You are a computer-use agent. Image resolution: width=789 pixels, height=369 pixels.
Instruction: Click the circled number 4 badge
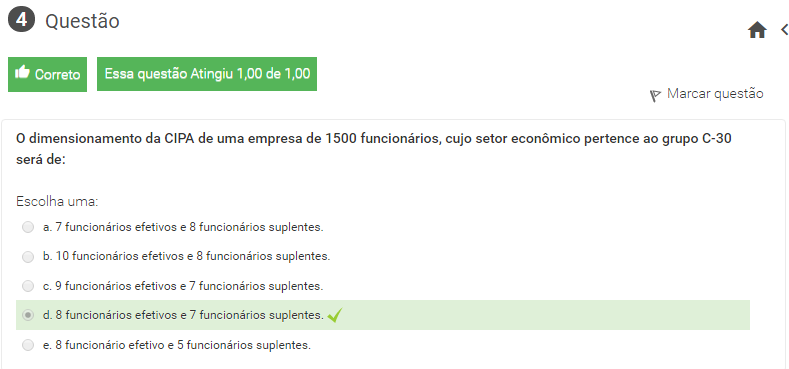point(22,21)
